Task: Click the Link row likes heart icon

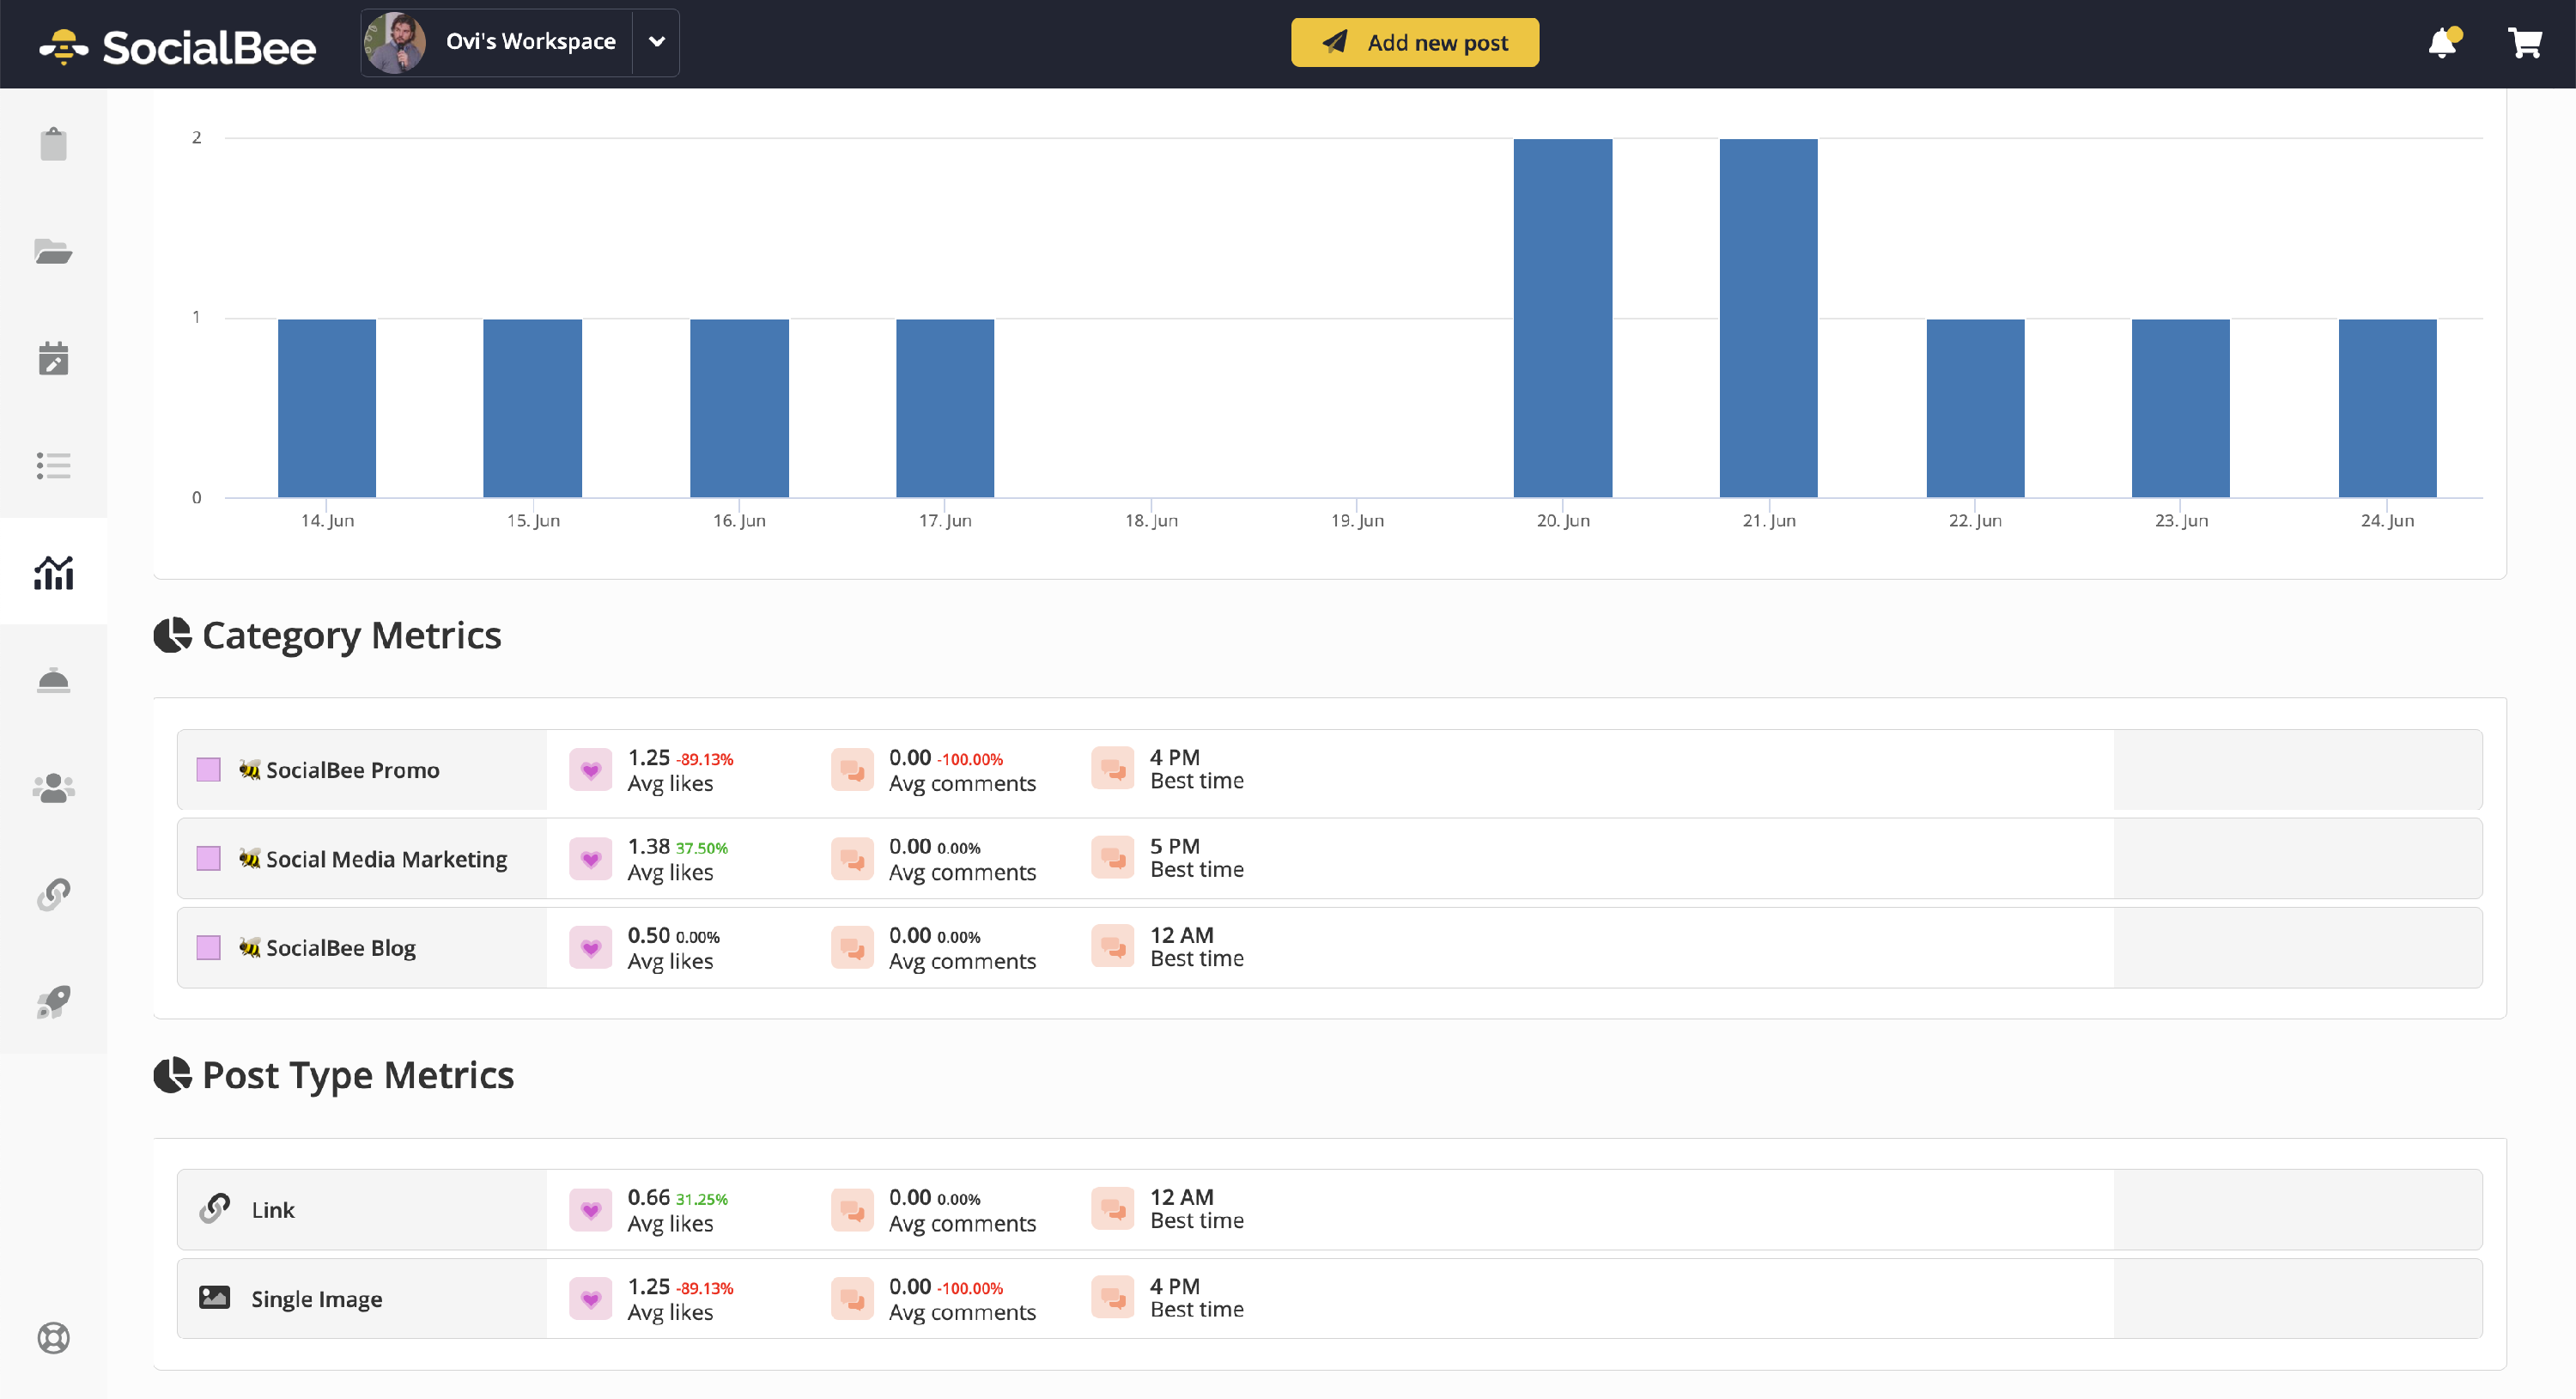Action: pos(590,1209)
